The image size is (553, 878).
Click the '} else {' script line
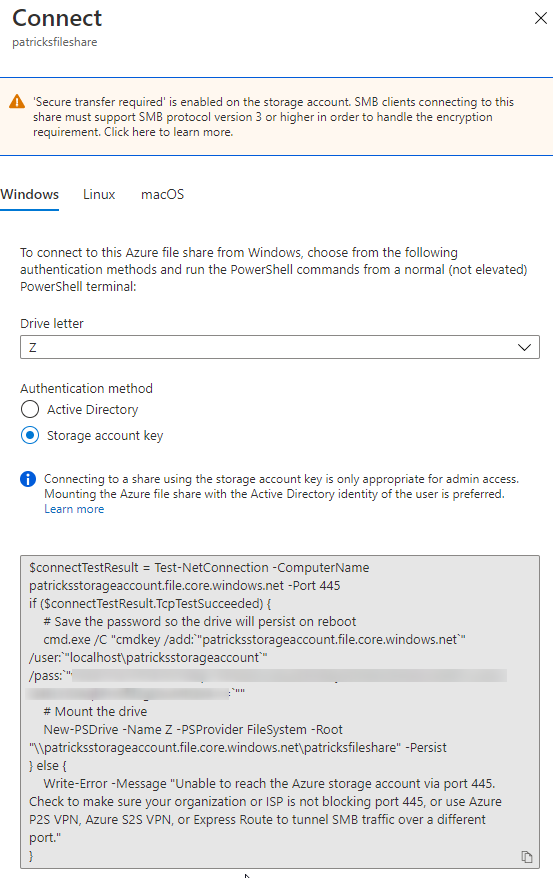click(48, 765)
